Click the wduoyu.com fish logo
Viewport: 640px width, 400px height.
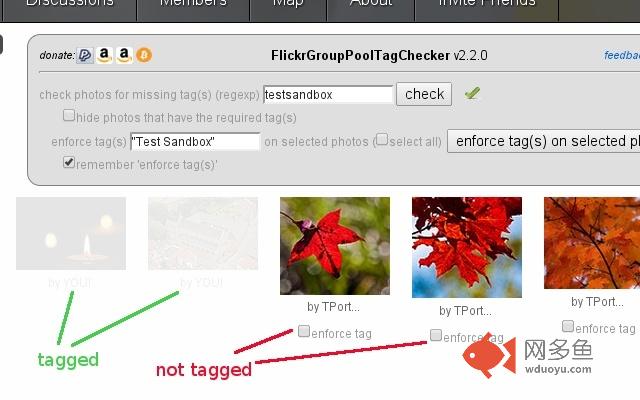coord(489,356)
